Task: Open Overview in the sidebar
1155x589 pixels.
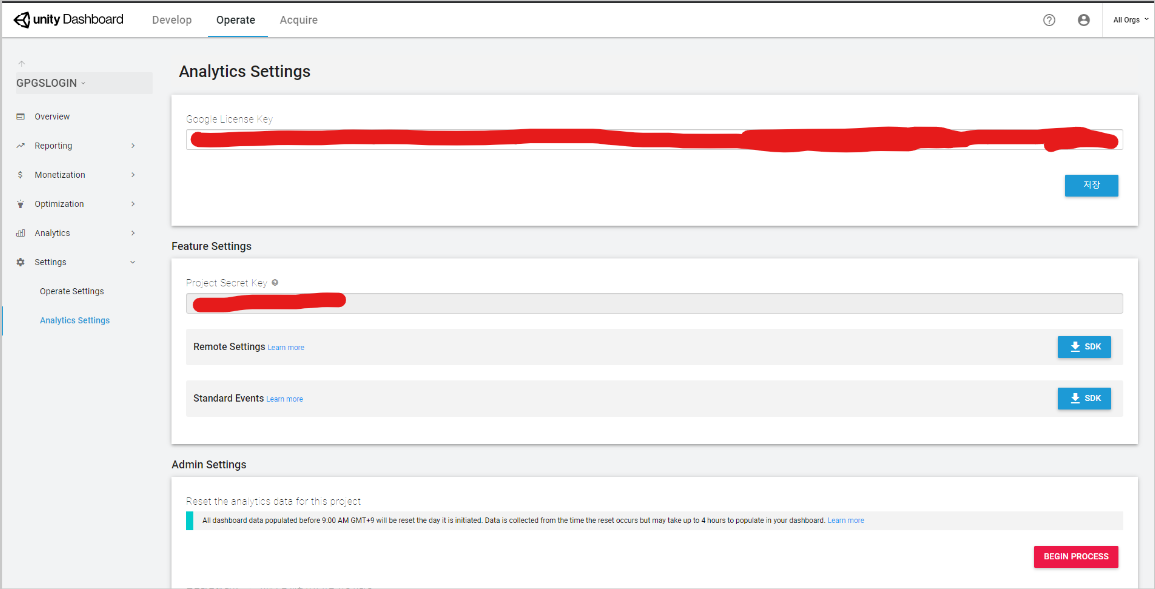Action: pos(52,117)
